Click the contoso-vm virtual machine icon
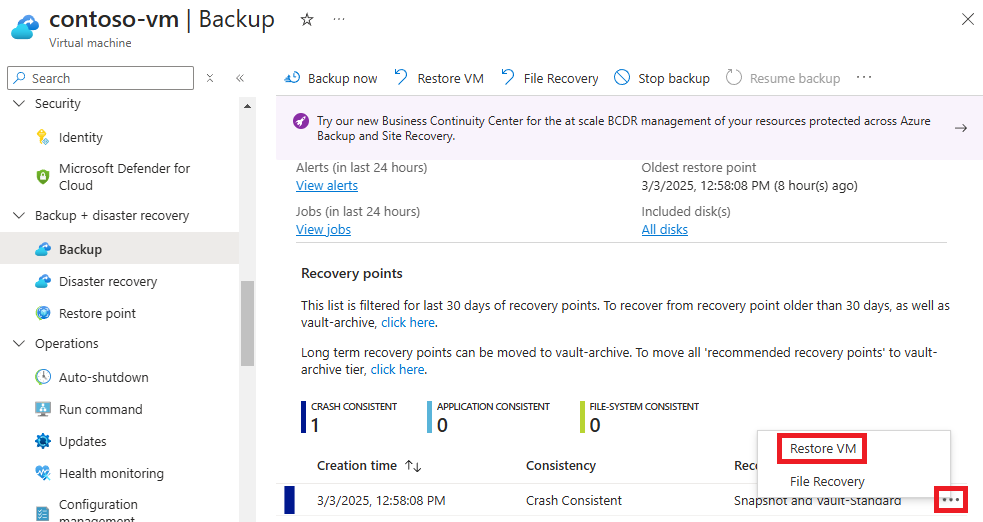The image size is (983, 522). (25, 28)
